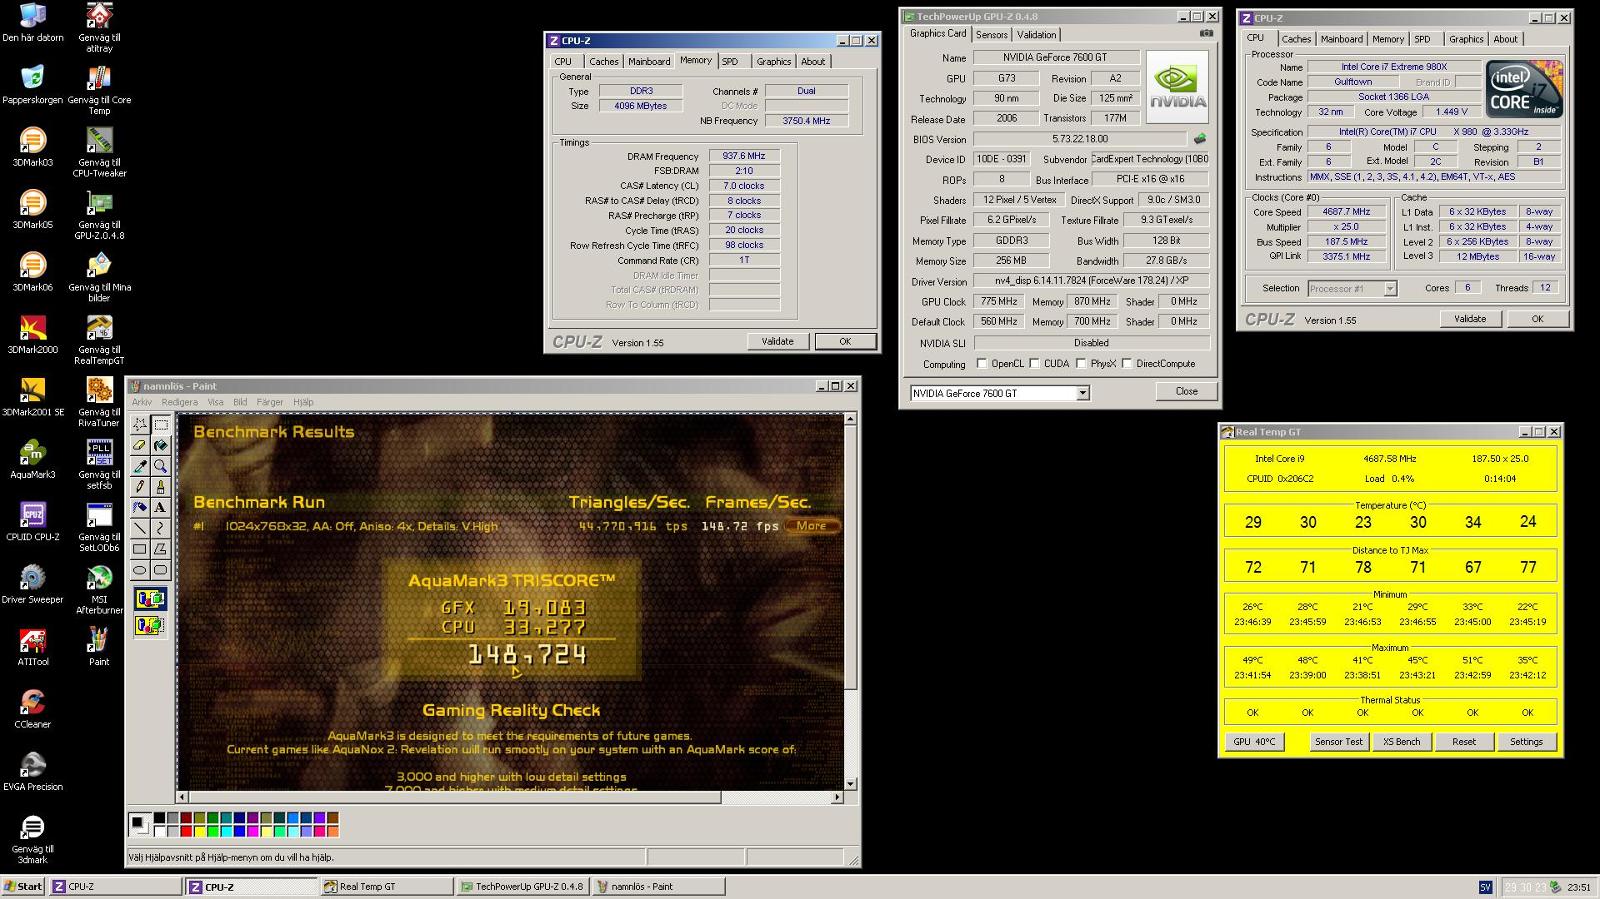
Task: Choose the Rounded Rectangle tool
Action: (160, 570)
